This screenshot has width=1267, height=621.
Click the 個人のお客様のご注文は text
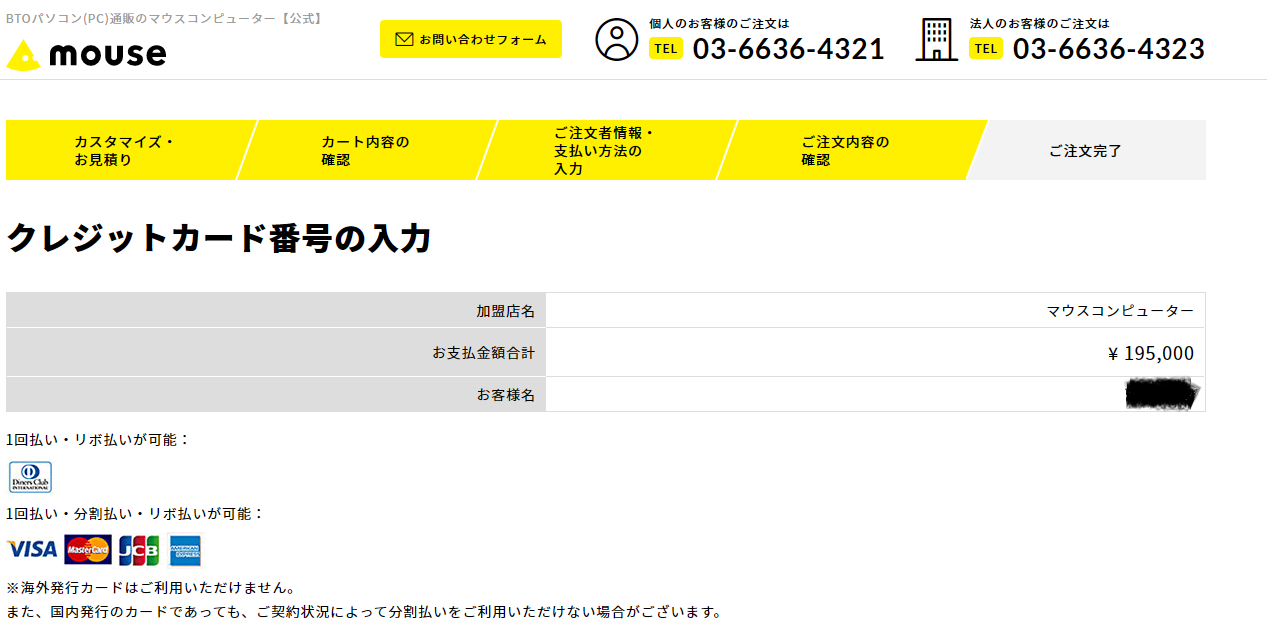click(x=719, y=23)
